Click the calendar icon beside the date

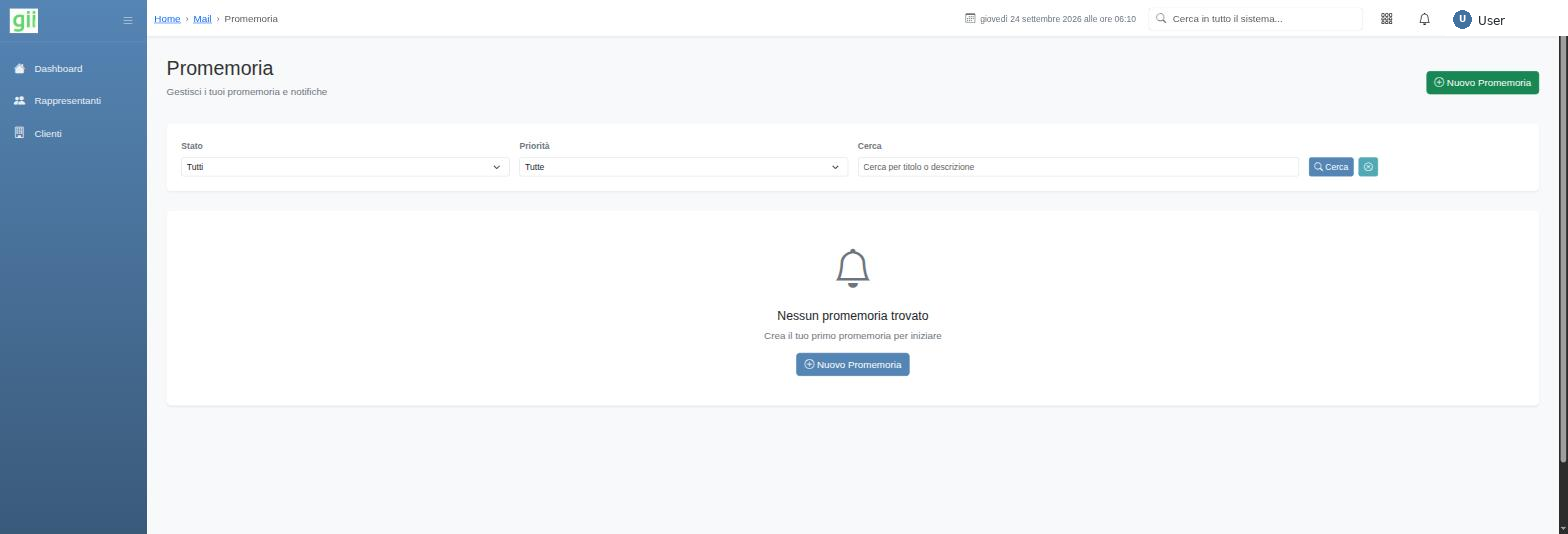click(x=970, y=18)
